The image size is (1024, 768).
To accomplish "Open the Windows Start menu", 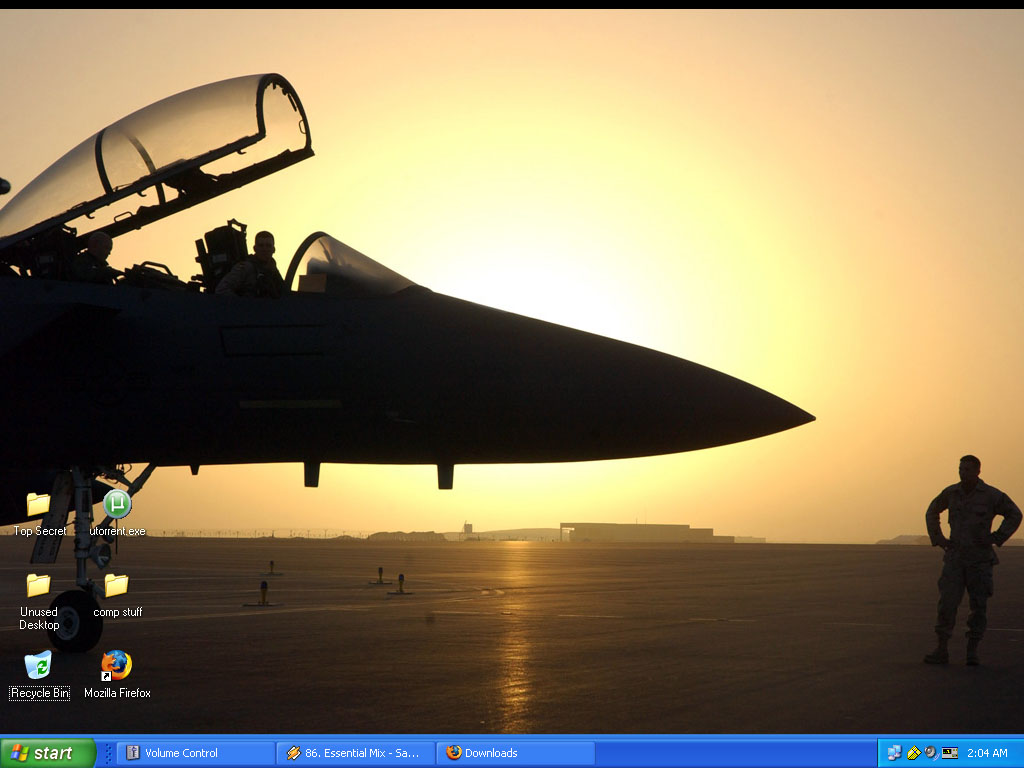I will [x=48, y=753].
